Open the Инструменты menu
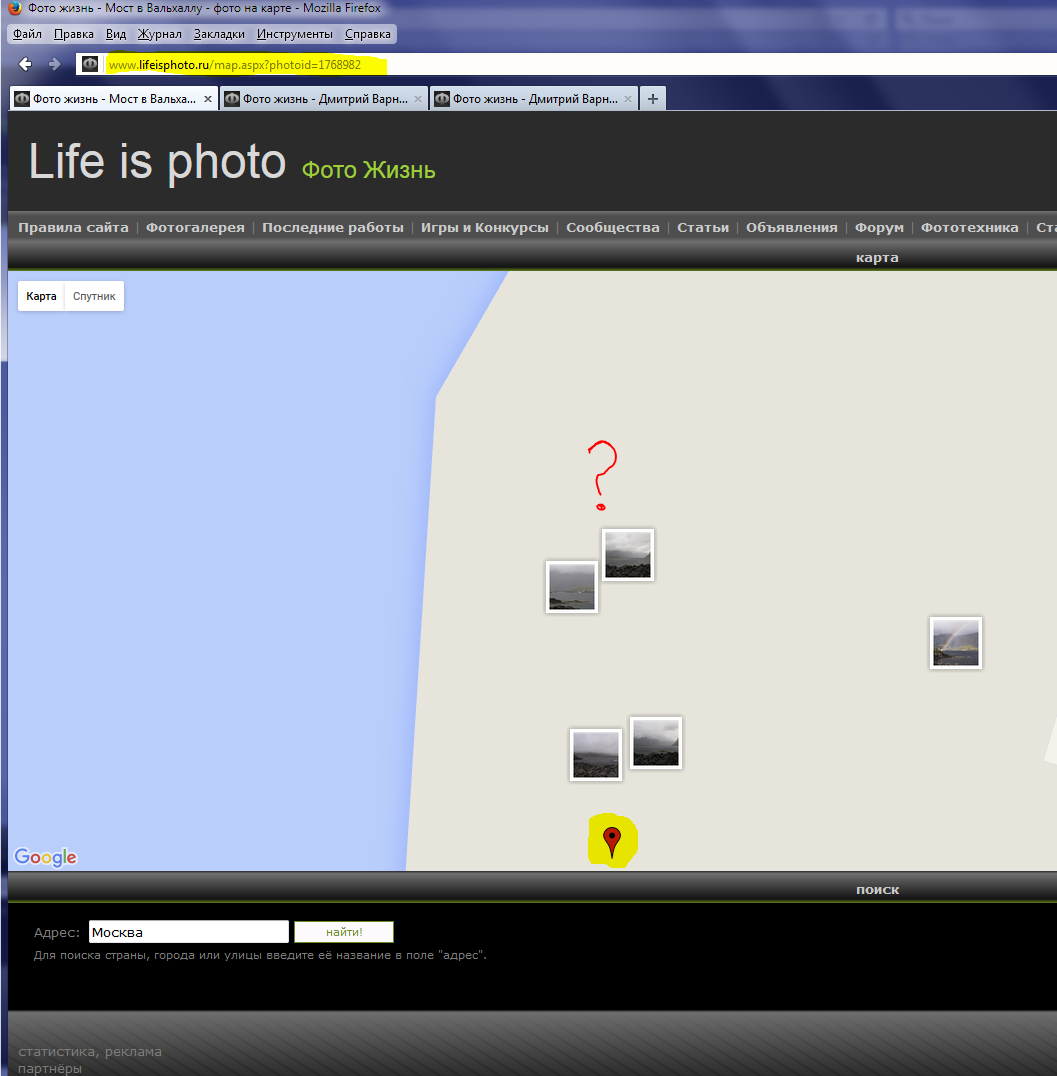This screenshot has height=1076, width=1057. point(294,34)
